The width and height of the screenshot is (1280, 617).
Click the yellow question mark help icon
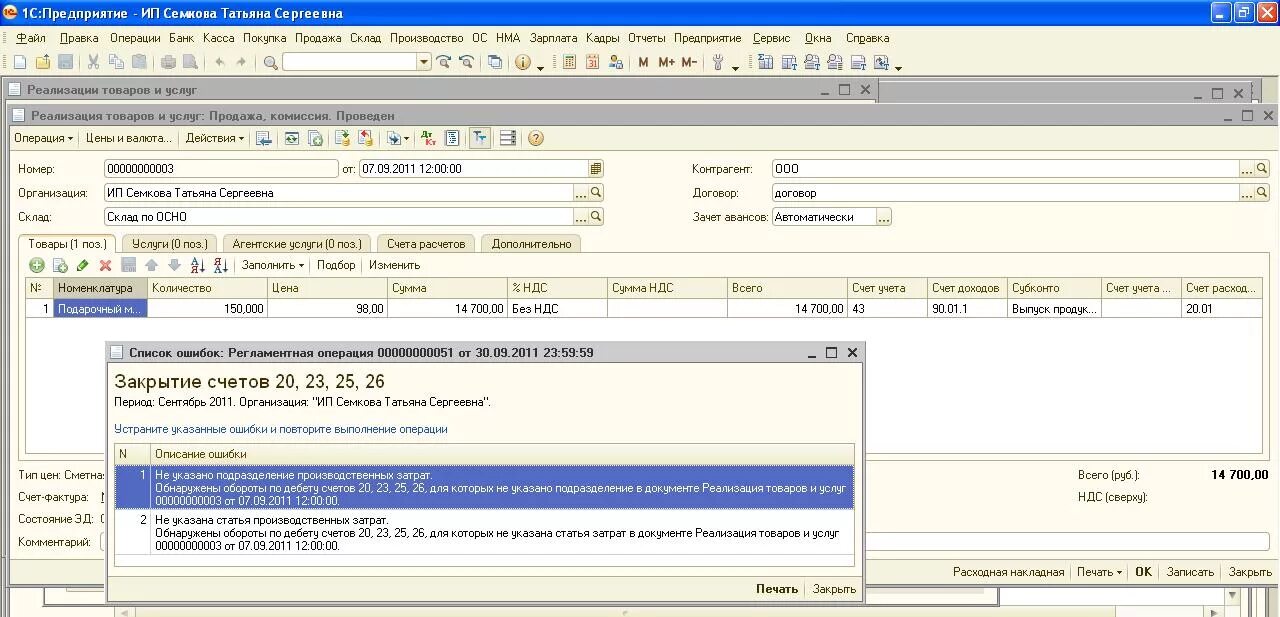point(536,138)
